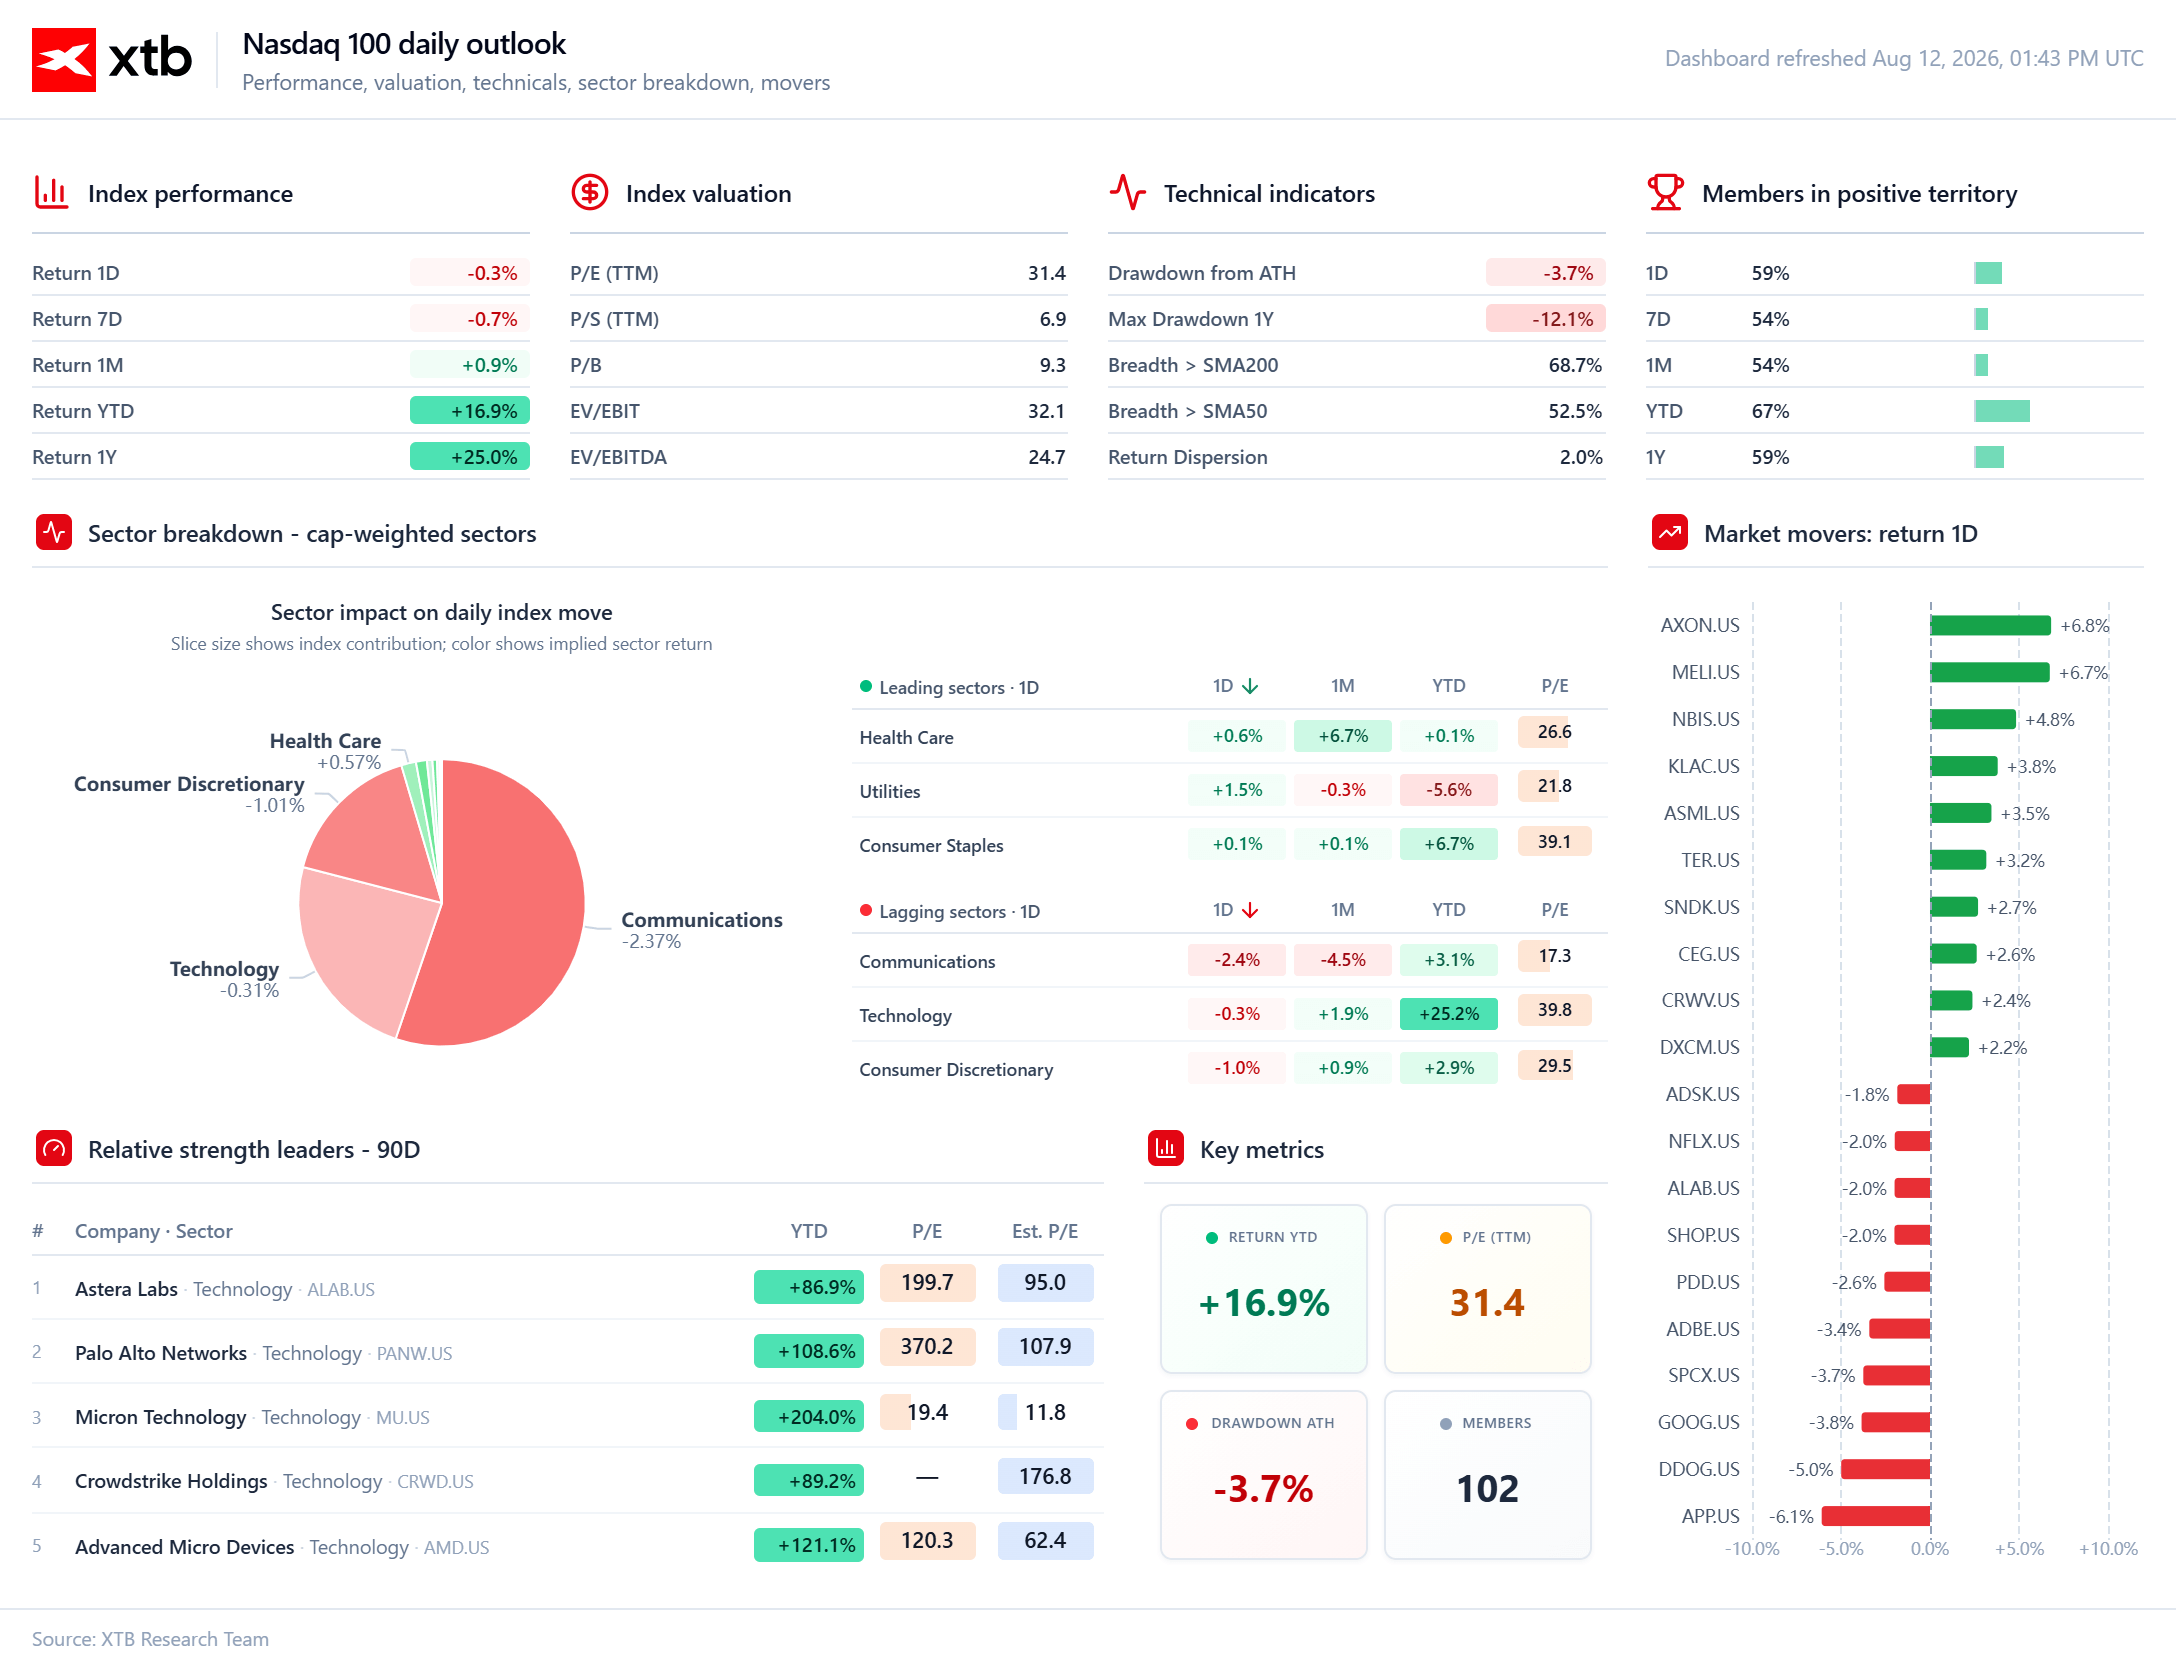The width and height of the screenshot is (2176, 1666).
Task: Click the sort arrow in Leading sectors 1D column
Action: (x=1250, y=686)
